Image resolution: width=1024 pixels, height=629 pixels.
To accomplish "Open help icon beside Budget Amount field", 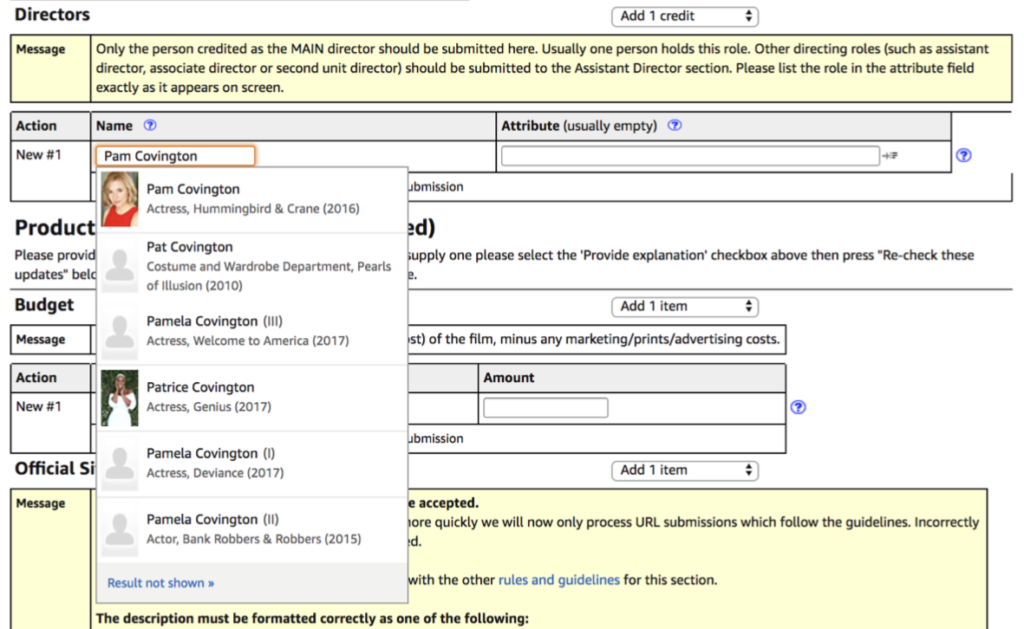I will 798,407.
